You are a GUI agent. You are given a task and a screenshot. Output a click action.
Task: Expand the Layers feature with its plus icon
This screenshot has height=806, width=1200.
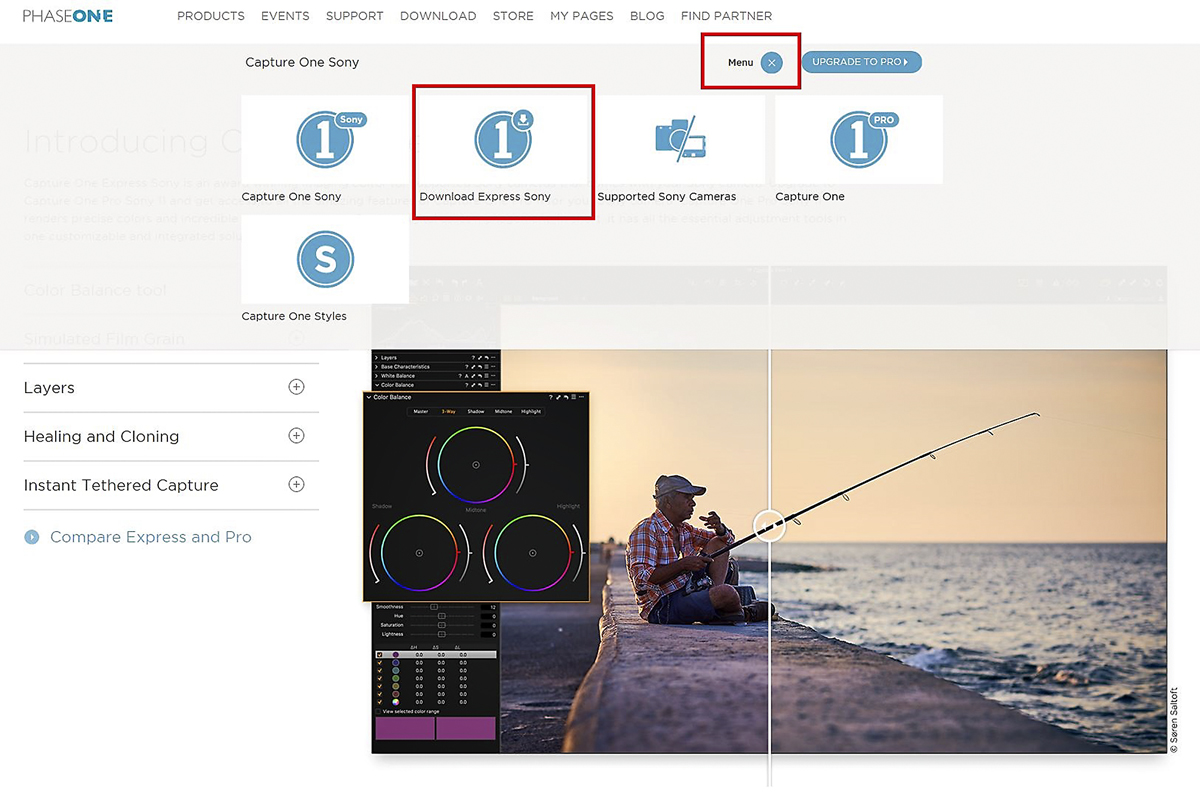pos(296,387)
